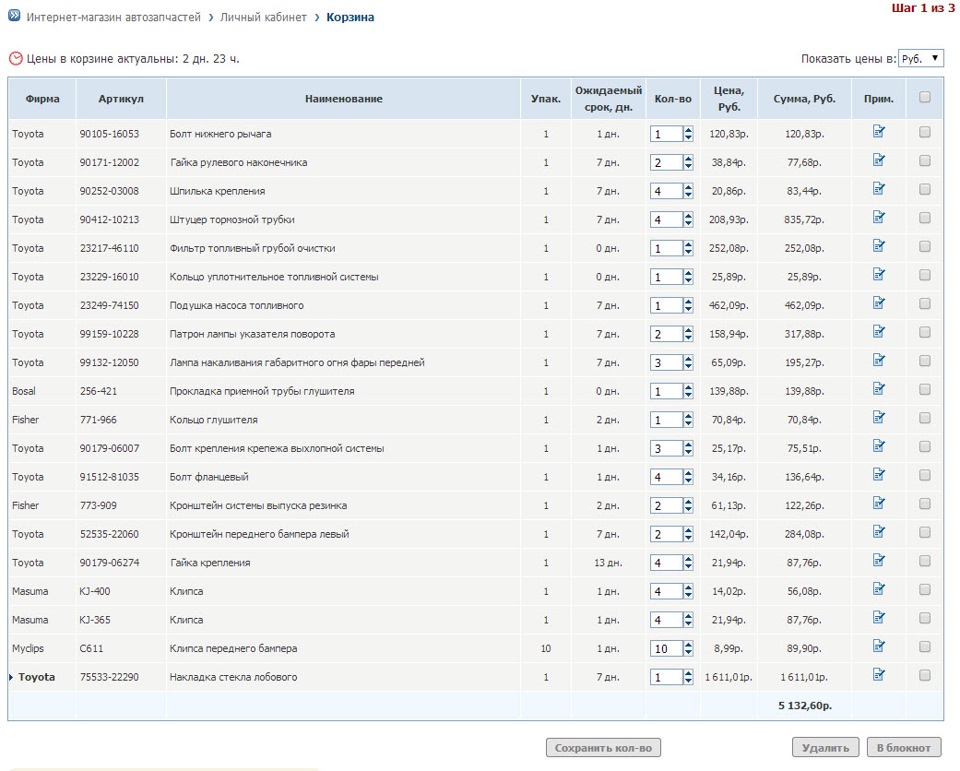Edit note for Прокладка приемной трубы глушителя
Image resolution: width=960 pixels, height=771 pixels.
pyautogui.click(x=879, y=389)
